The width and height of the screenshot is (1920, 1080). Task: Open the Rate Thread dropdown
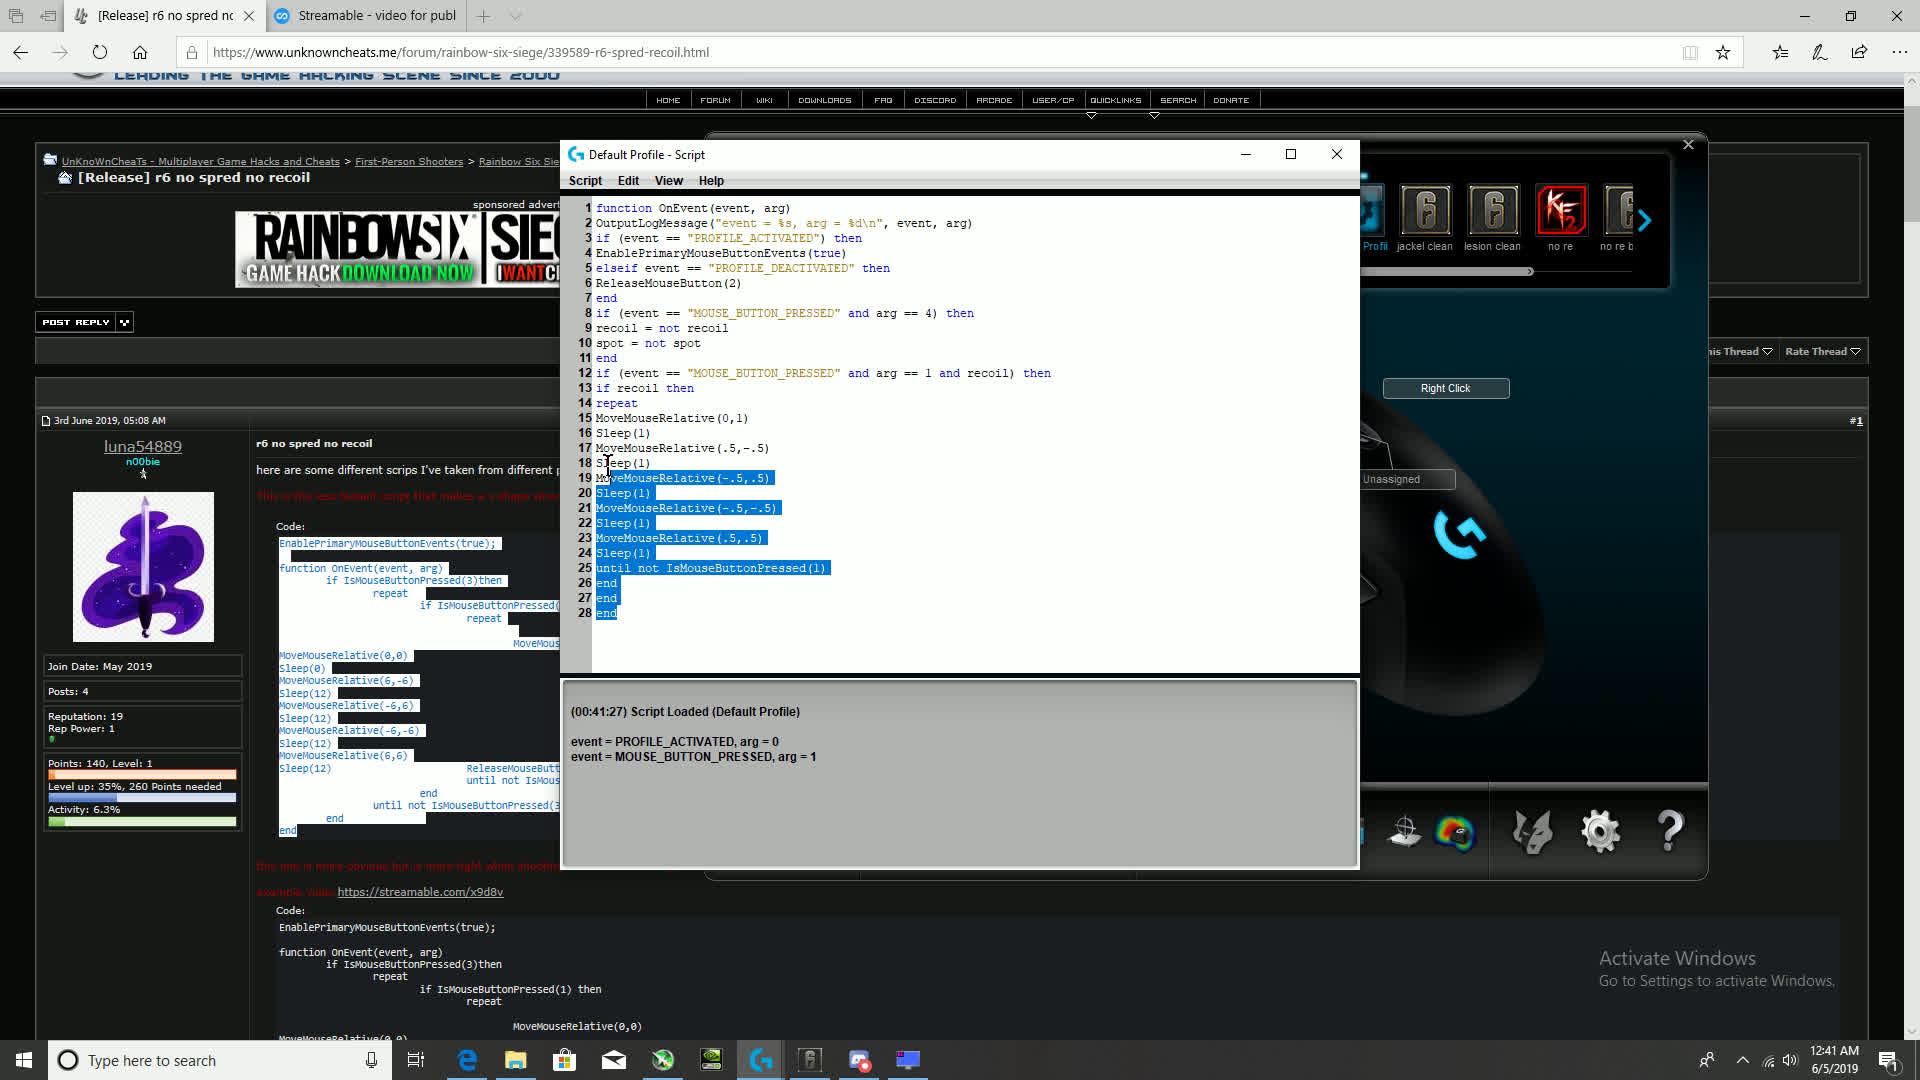coord(1822,351)
